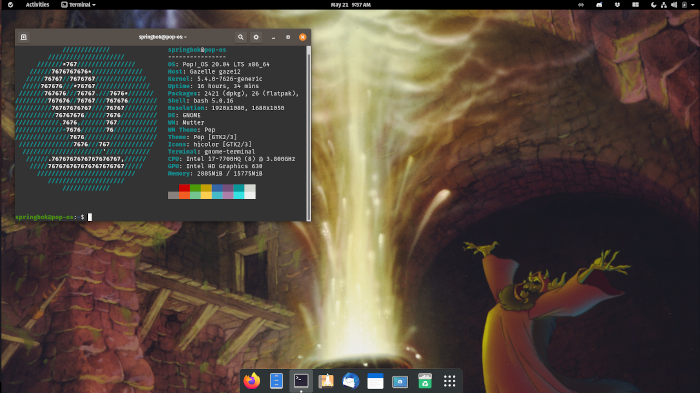Click the 'Host: Gazelle gaze12' line
The image size is (700, 393).
[x=204, y=71]
